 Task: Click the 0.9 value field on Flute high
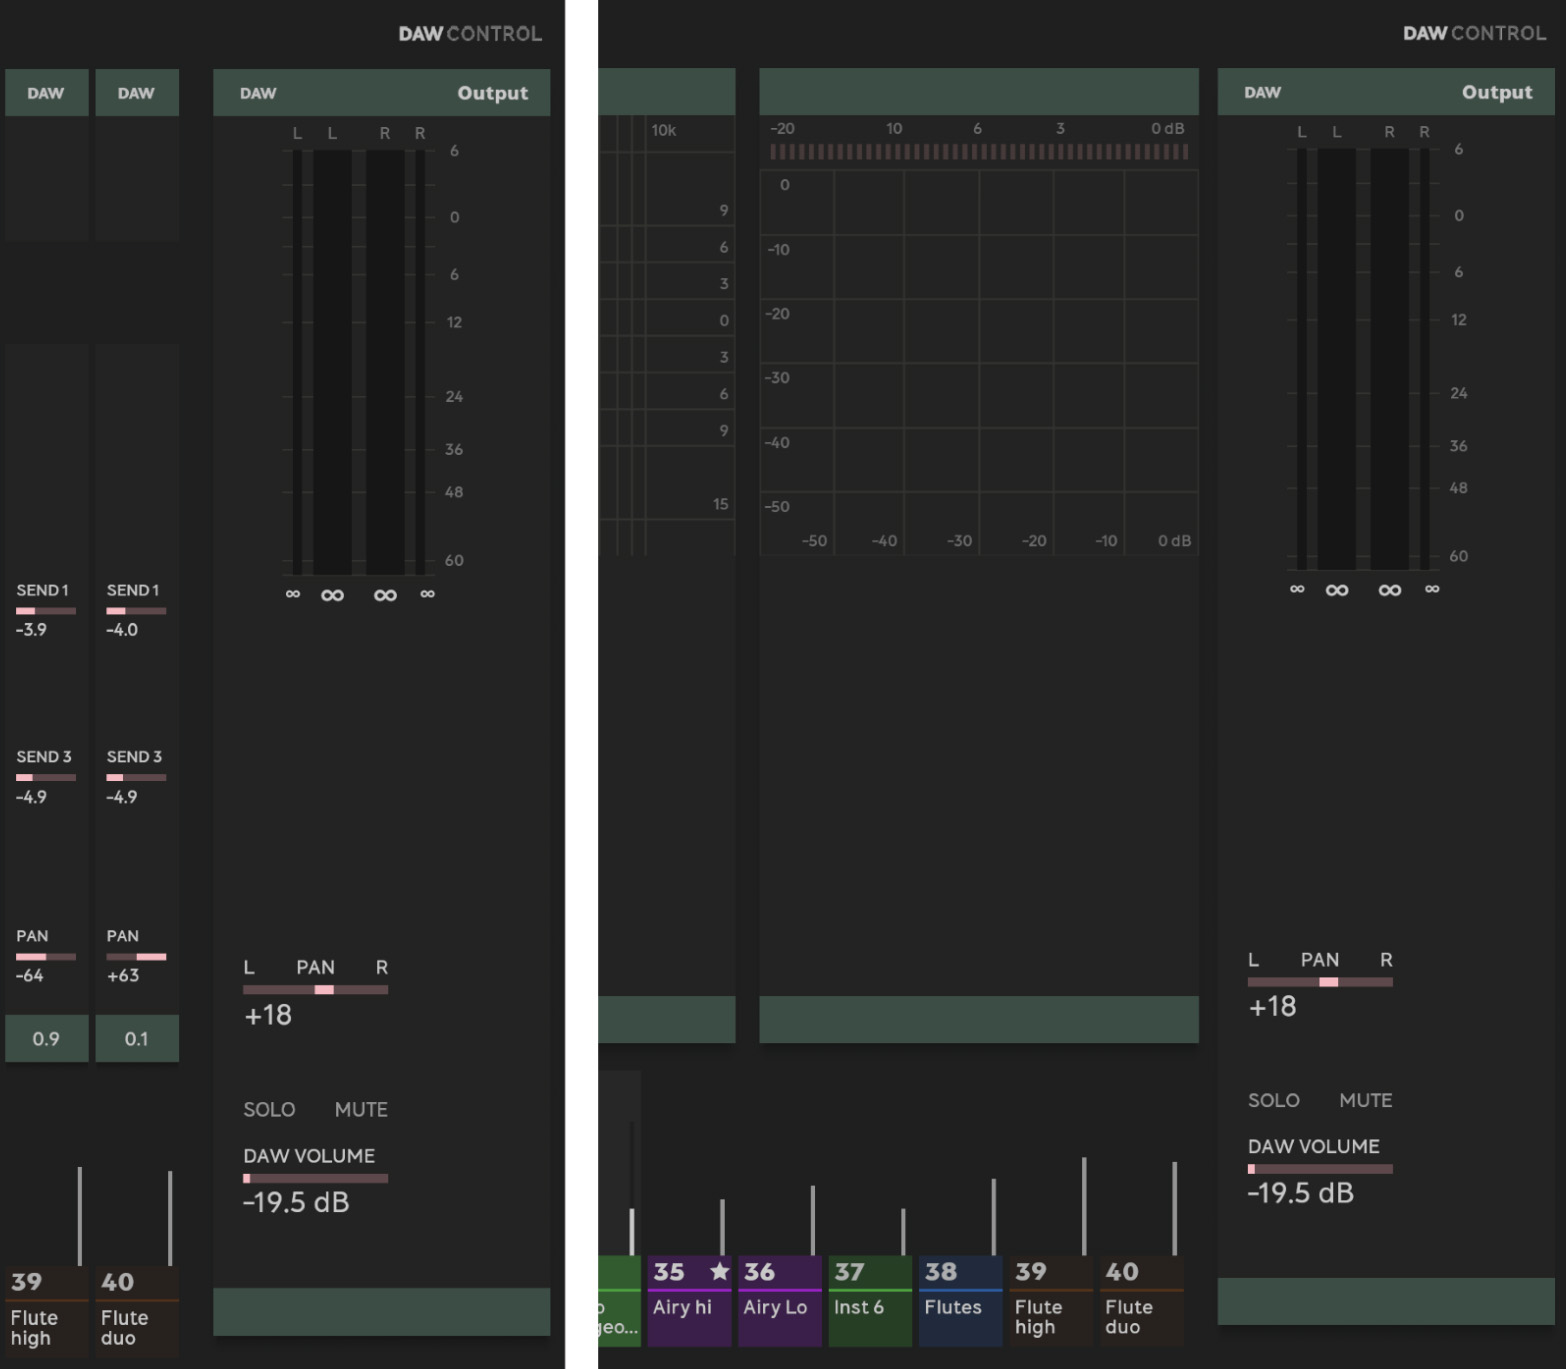46,1039
